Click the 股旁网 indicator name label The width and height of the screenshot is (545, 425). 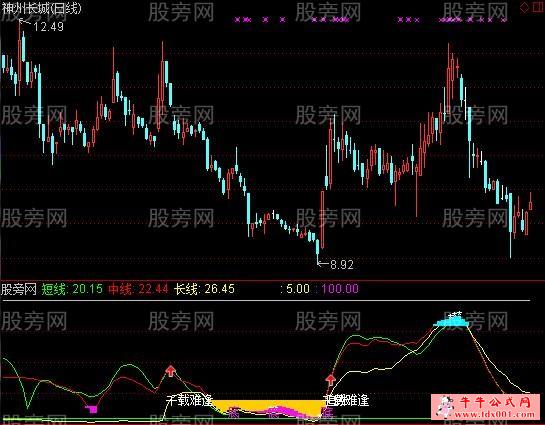19,289
